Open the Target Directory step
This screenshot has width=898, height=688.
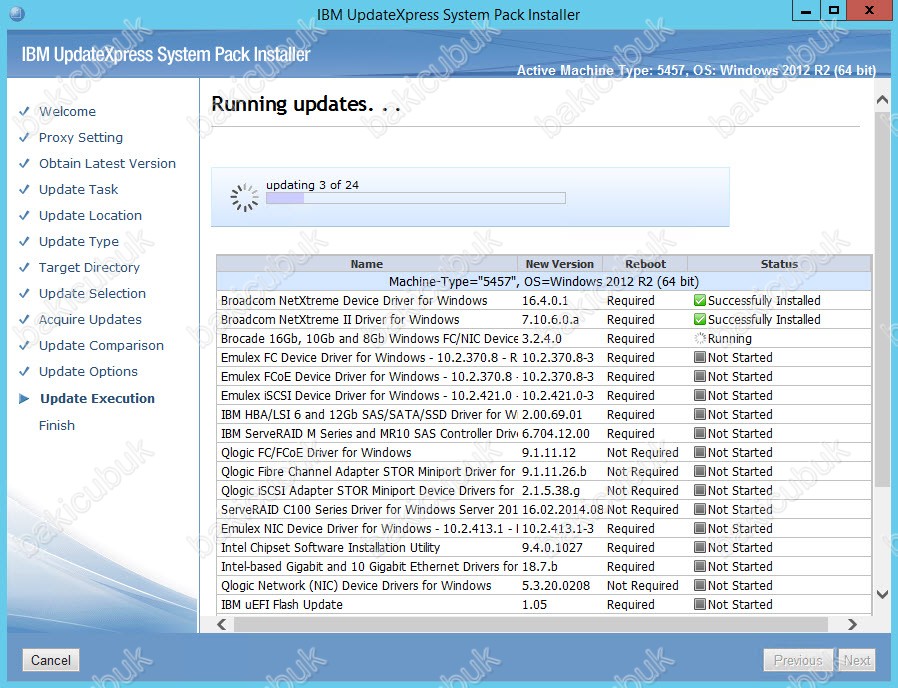[89, 268]
